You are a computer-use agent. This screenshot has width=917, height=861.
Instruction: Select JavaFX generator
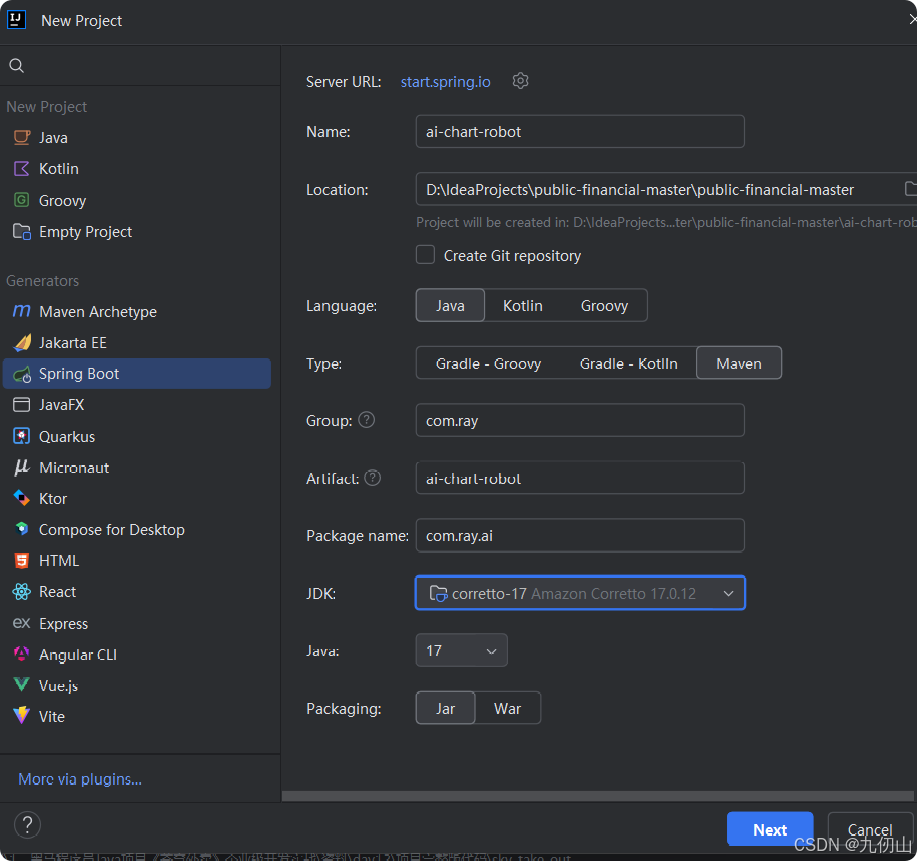pos(137,405)
